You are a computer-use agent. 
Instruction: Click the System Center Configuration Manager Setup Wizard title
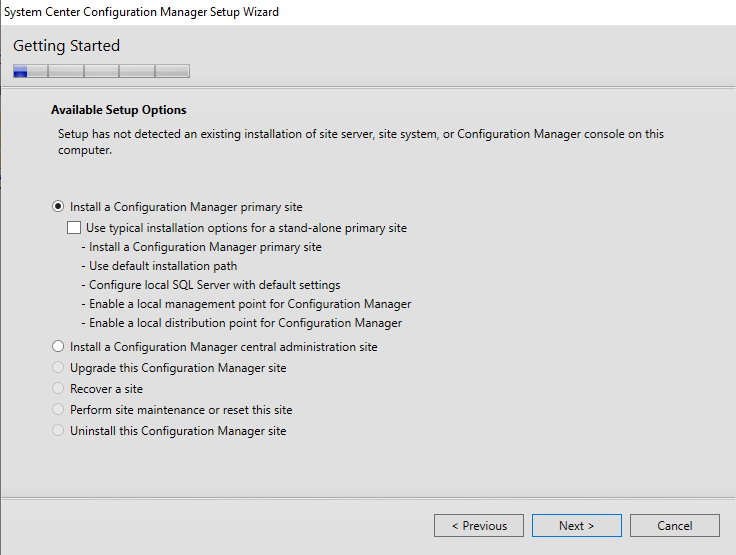click(x=141, y=12)
